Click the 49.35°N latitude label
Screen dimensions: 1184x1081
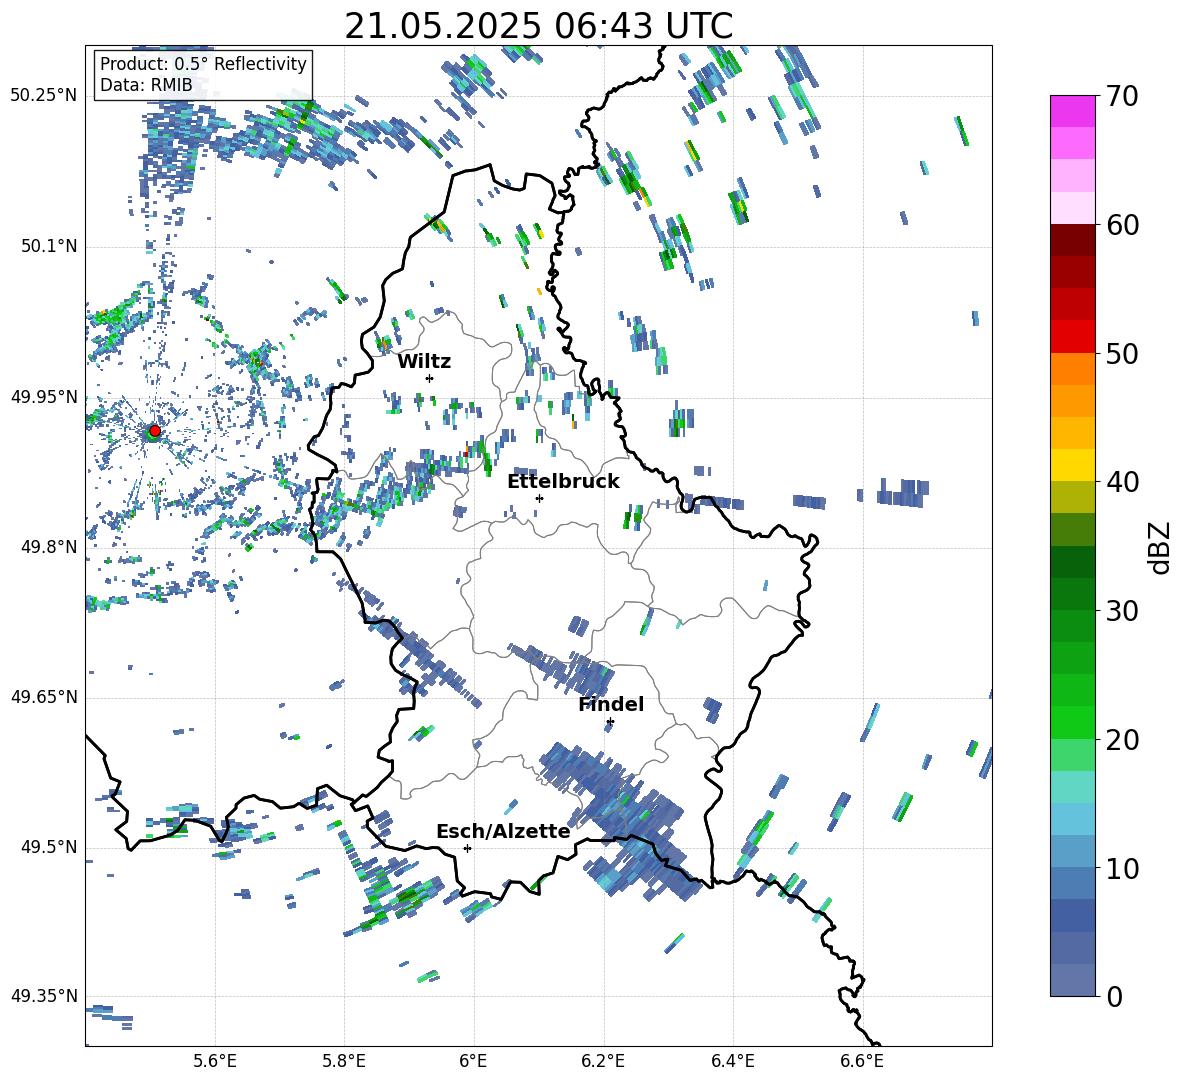pyautogui.click(x=44, y=996)
